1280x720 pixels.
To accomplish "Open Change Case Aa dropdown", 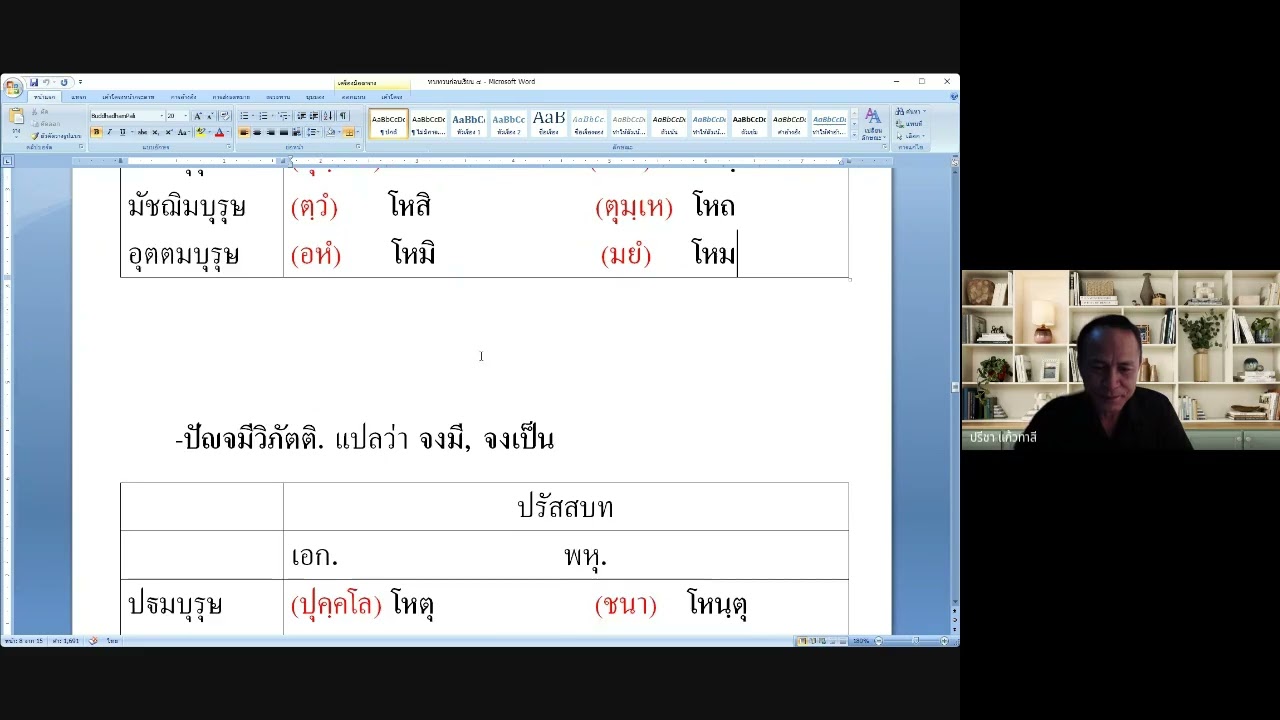I will click(182, 132).
